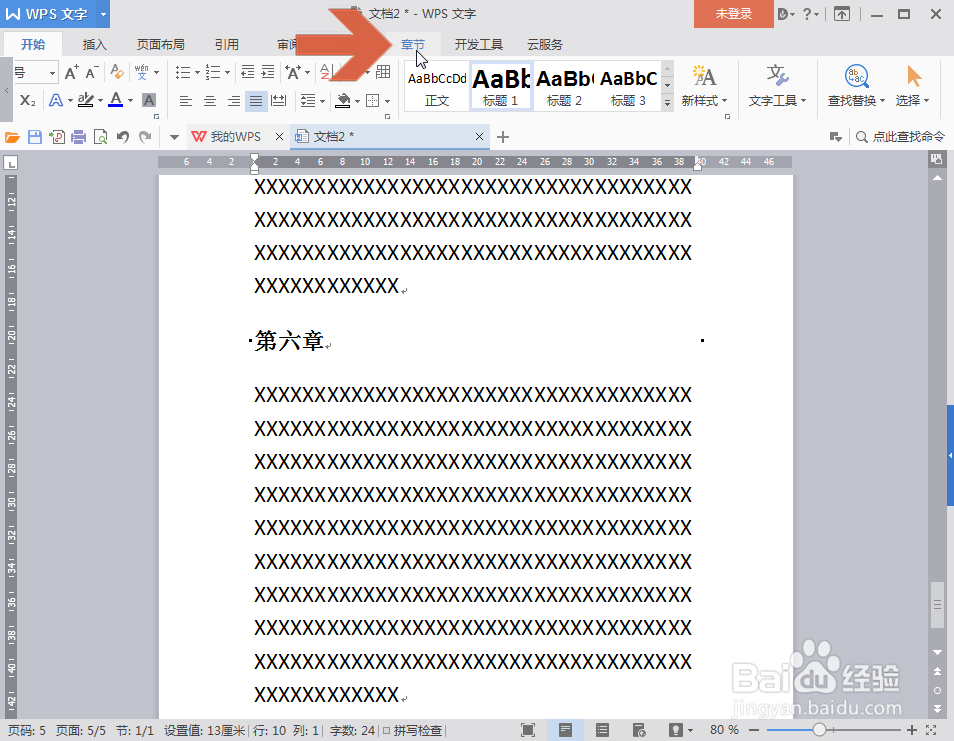Viewport: 954px width, 741px height.
Task: Expand numbering style dropdown
Action: tap(227, 73)
